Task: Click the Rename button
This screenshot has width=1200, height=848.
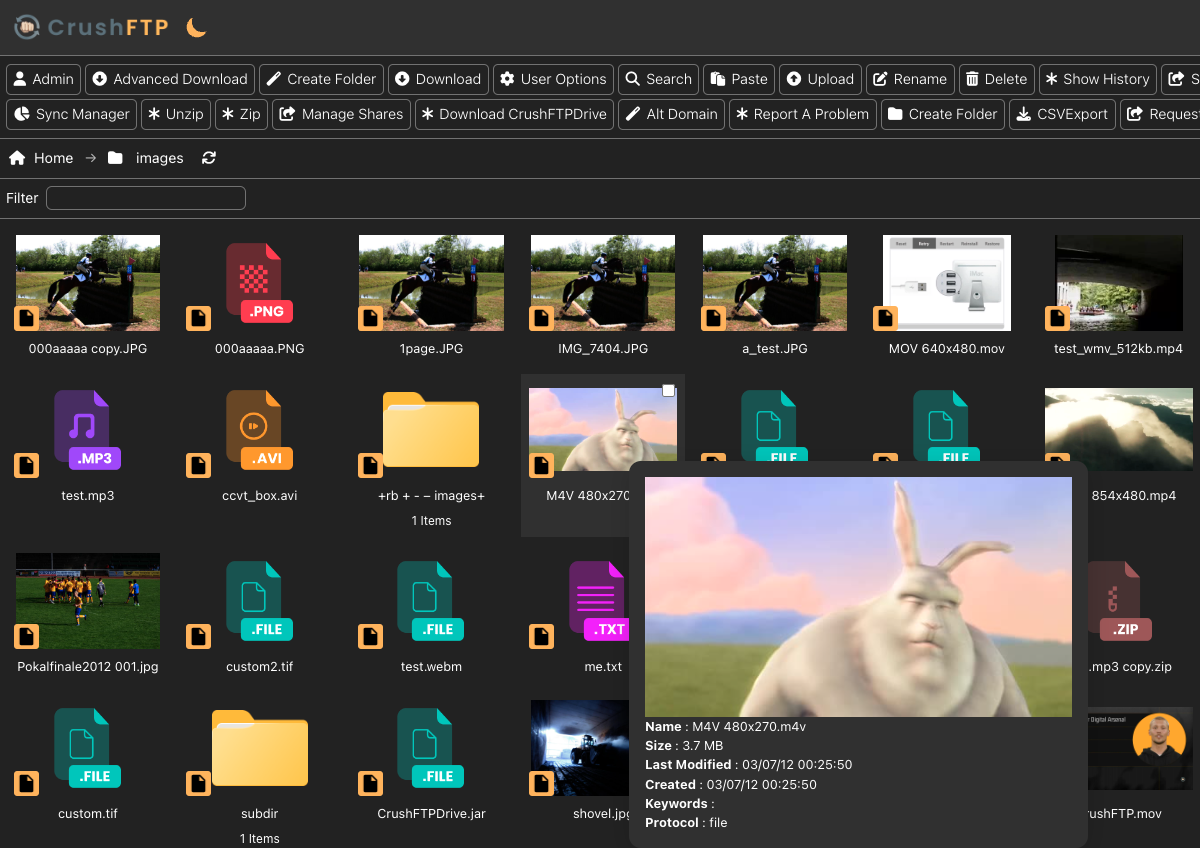Action: pos(910,79)
